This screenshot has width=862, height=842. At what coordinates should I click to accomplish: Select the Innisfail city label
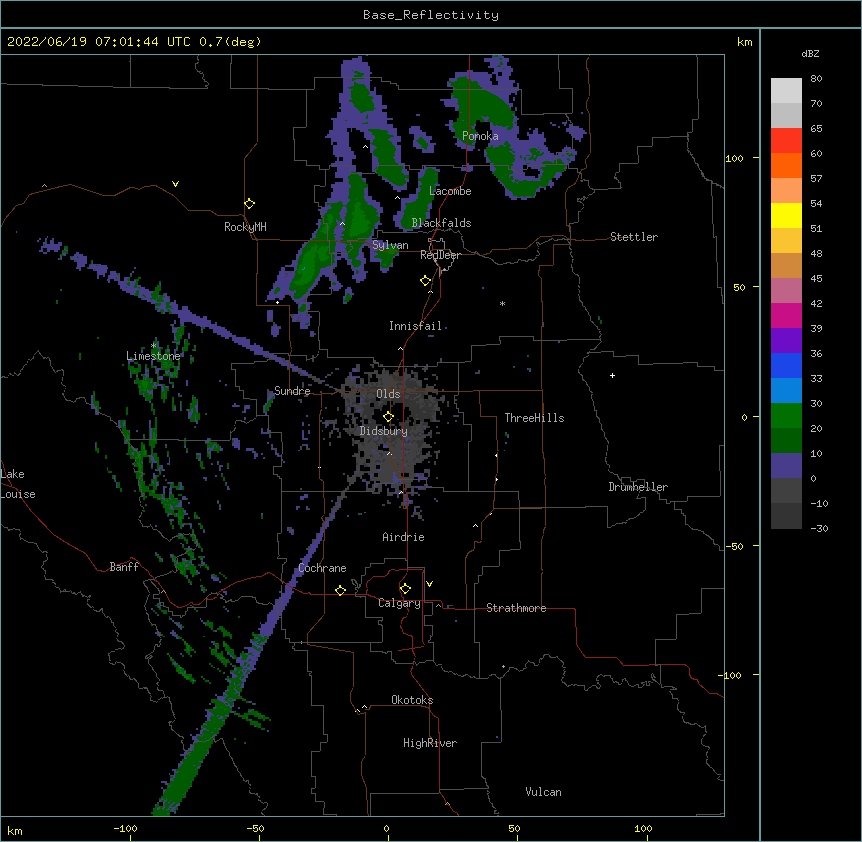415,326
